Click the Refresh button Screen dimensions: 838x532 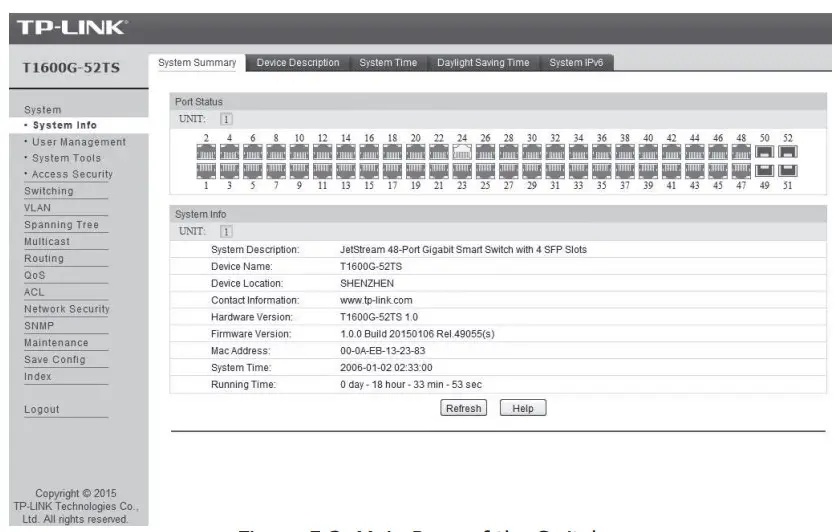(463, 408)
